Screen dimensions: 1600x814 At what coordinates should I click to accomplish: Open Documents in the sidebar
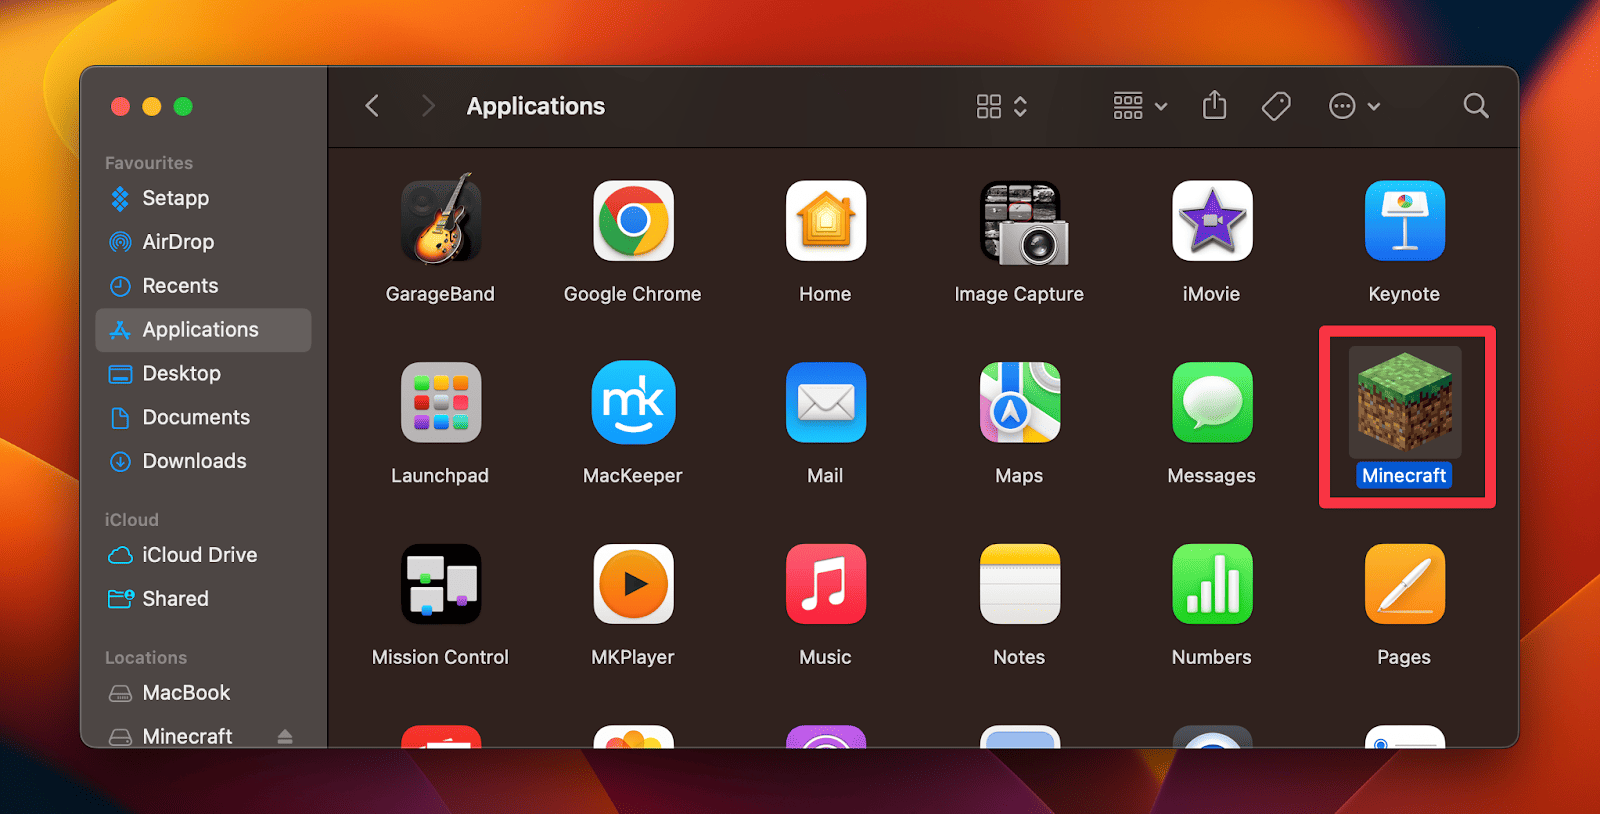(x=203, y=418)
